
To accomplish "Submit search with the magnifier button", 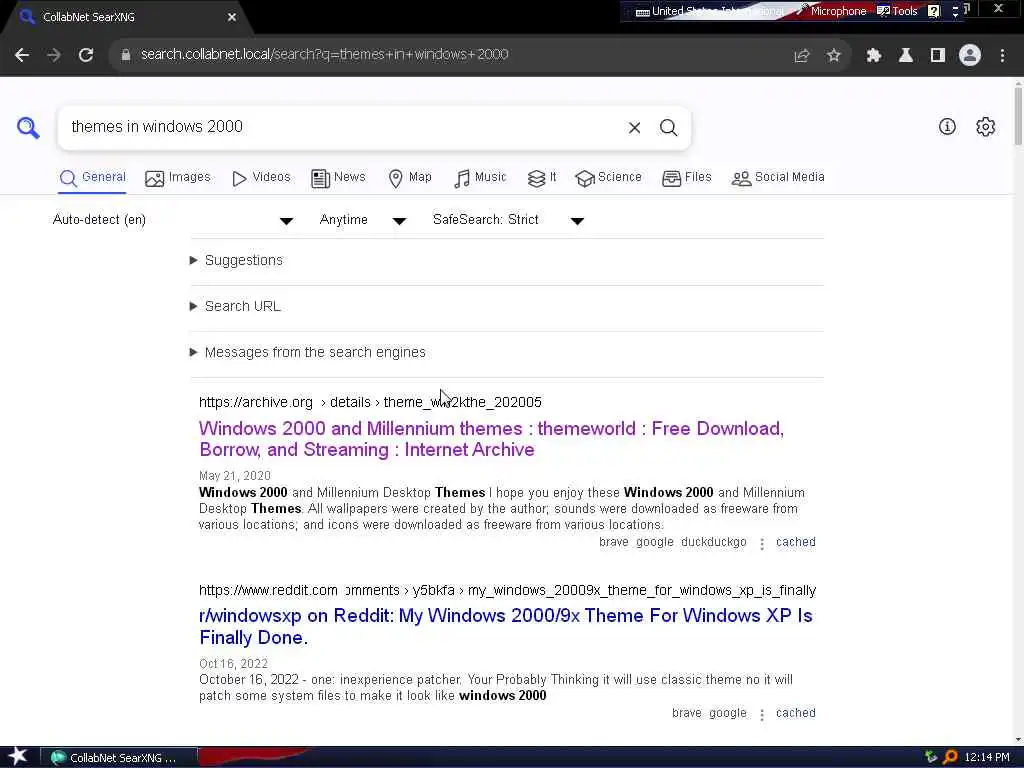I will (668, 128).
